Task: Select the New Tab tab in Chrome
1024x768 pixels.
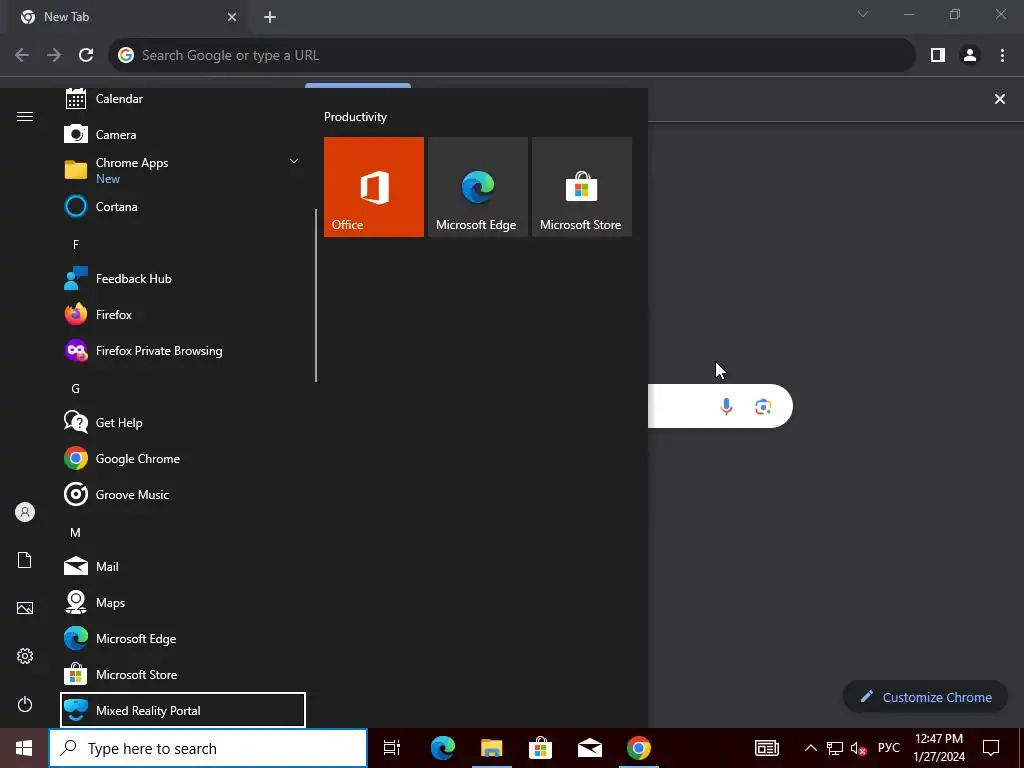Action: click(x=127, y=17)
